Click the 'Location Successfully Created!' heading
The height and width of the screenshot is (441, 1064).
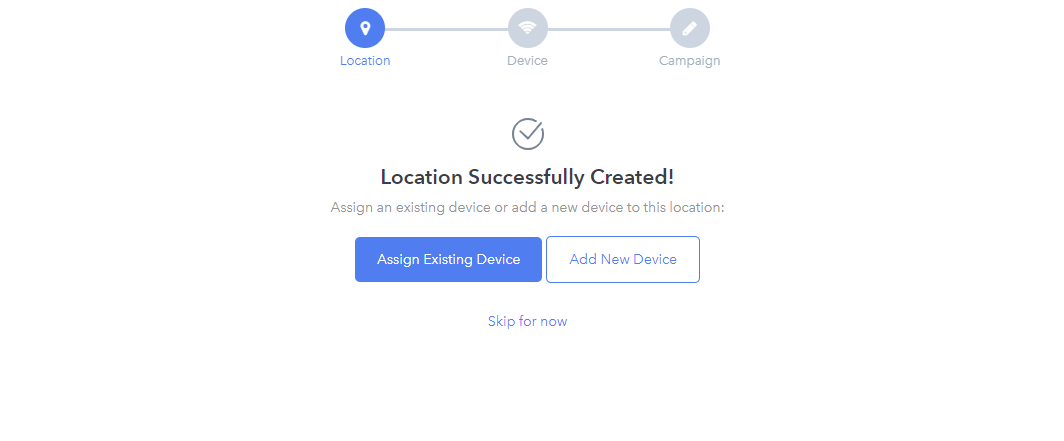point(527,177)
